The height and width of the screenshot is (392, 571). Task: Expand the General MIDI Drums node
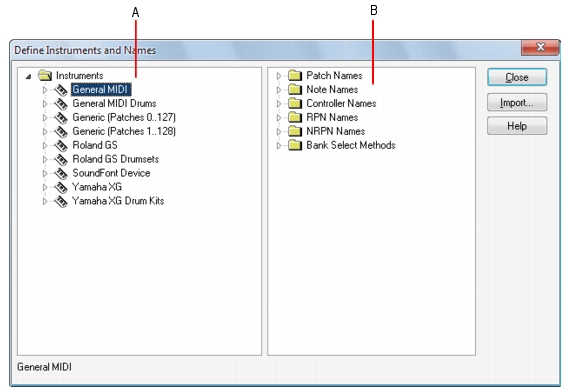click(x=45, y=103)
